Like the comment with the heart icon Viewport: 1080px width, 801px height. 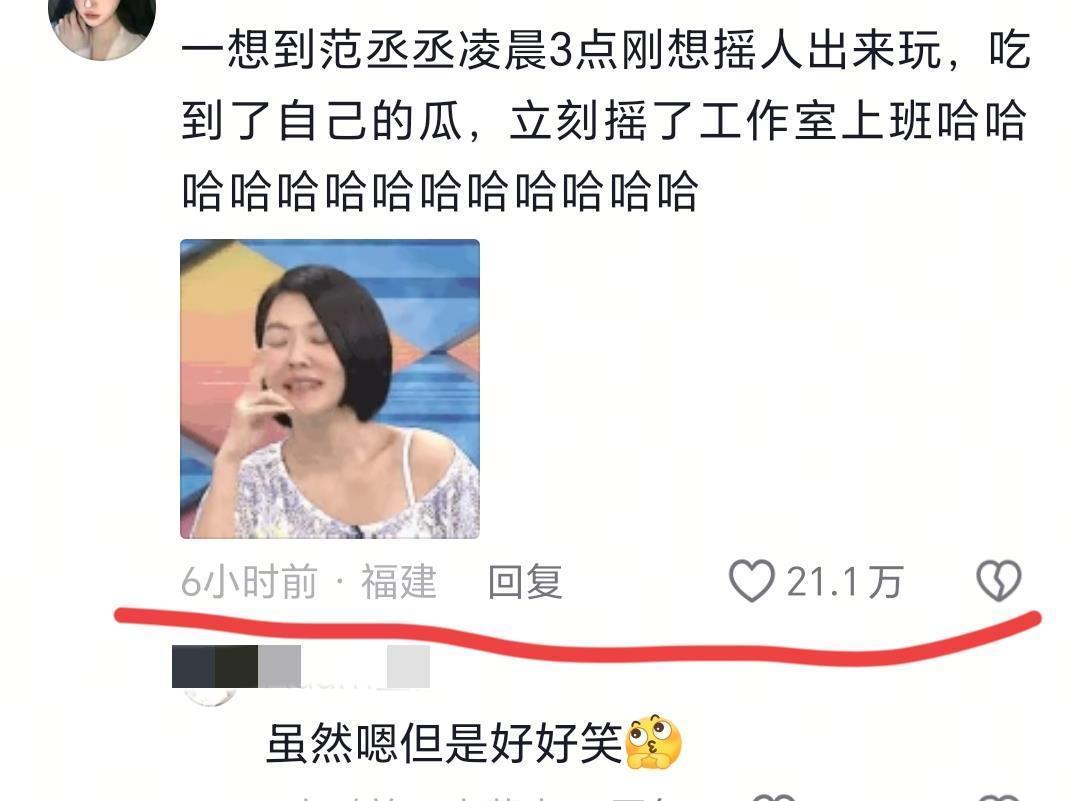coord(751,581)
